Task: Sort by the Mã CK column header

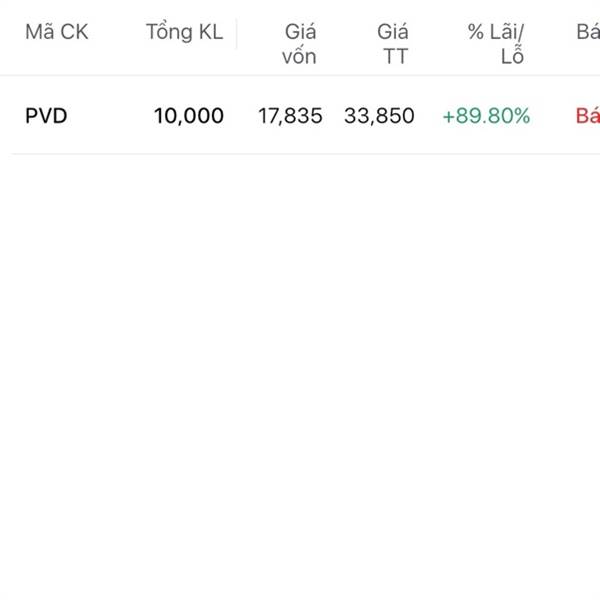Action: tap(56, 32)
